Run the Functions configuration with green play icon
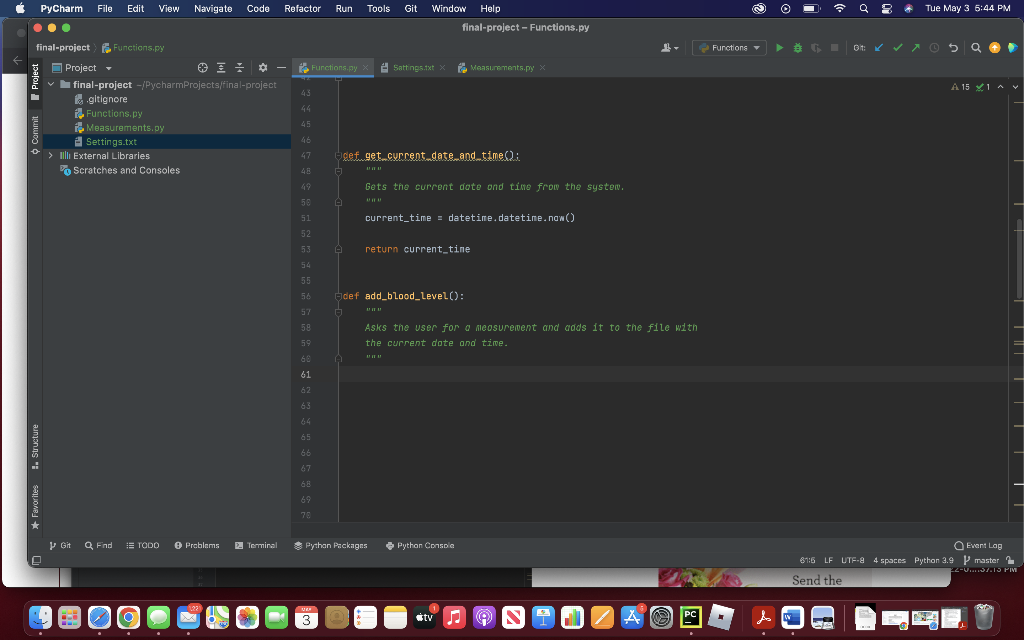The width and height of the screenshot is (1024, 640). tap(780, 47)
